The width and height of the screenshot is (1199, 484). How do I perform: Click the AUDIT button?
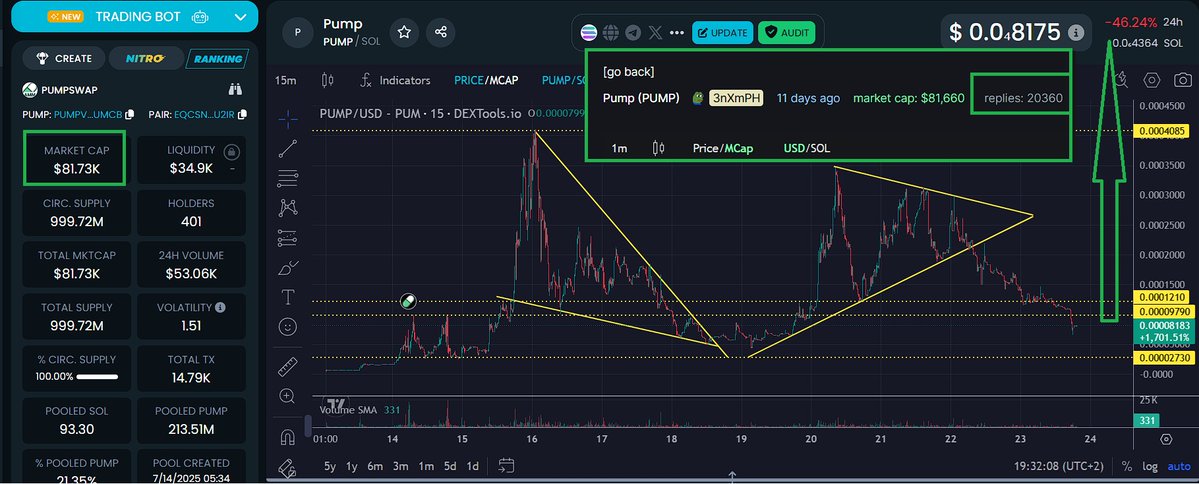(x=787, y=33)
